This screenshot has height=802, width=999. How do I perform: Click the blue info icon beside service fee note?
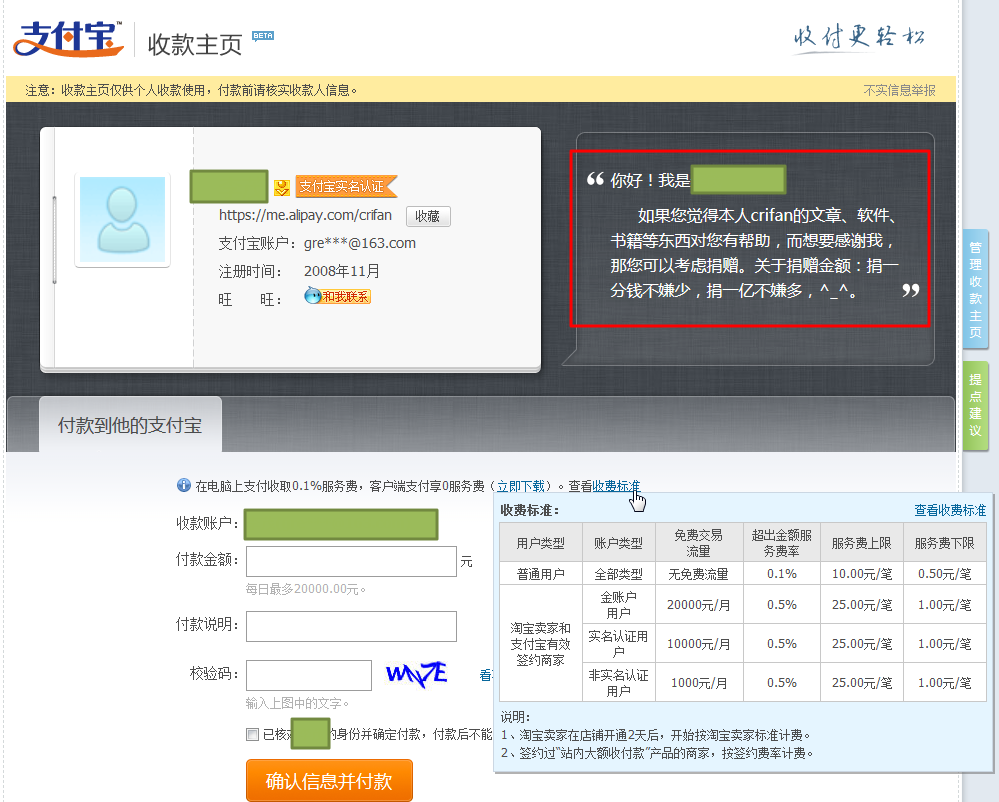click(183, 485)
